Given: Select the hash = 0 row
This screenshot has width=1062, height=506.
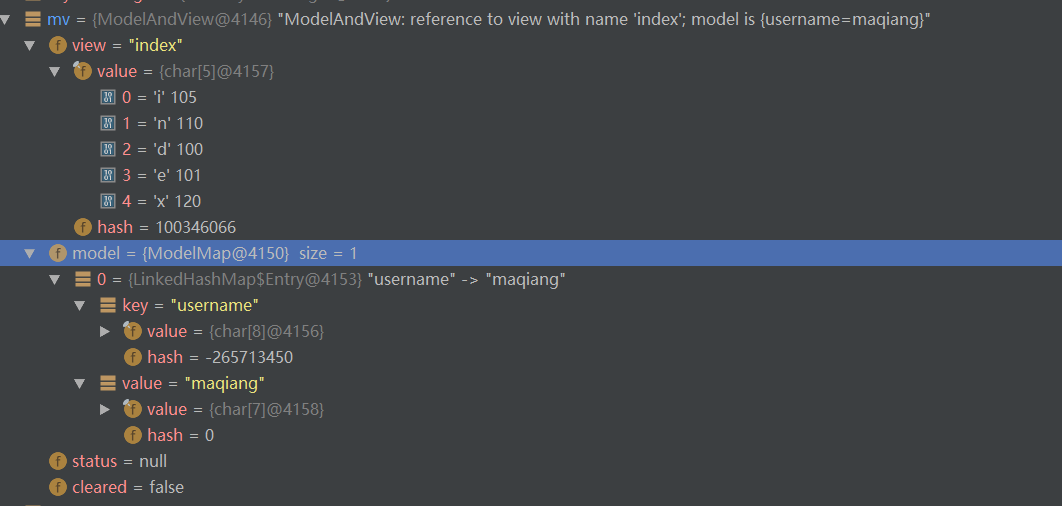Looking at the screenshot, I should coord(180,435).
